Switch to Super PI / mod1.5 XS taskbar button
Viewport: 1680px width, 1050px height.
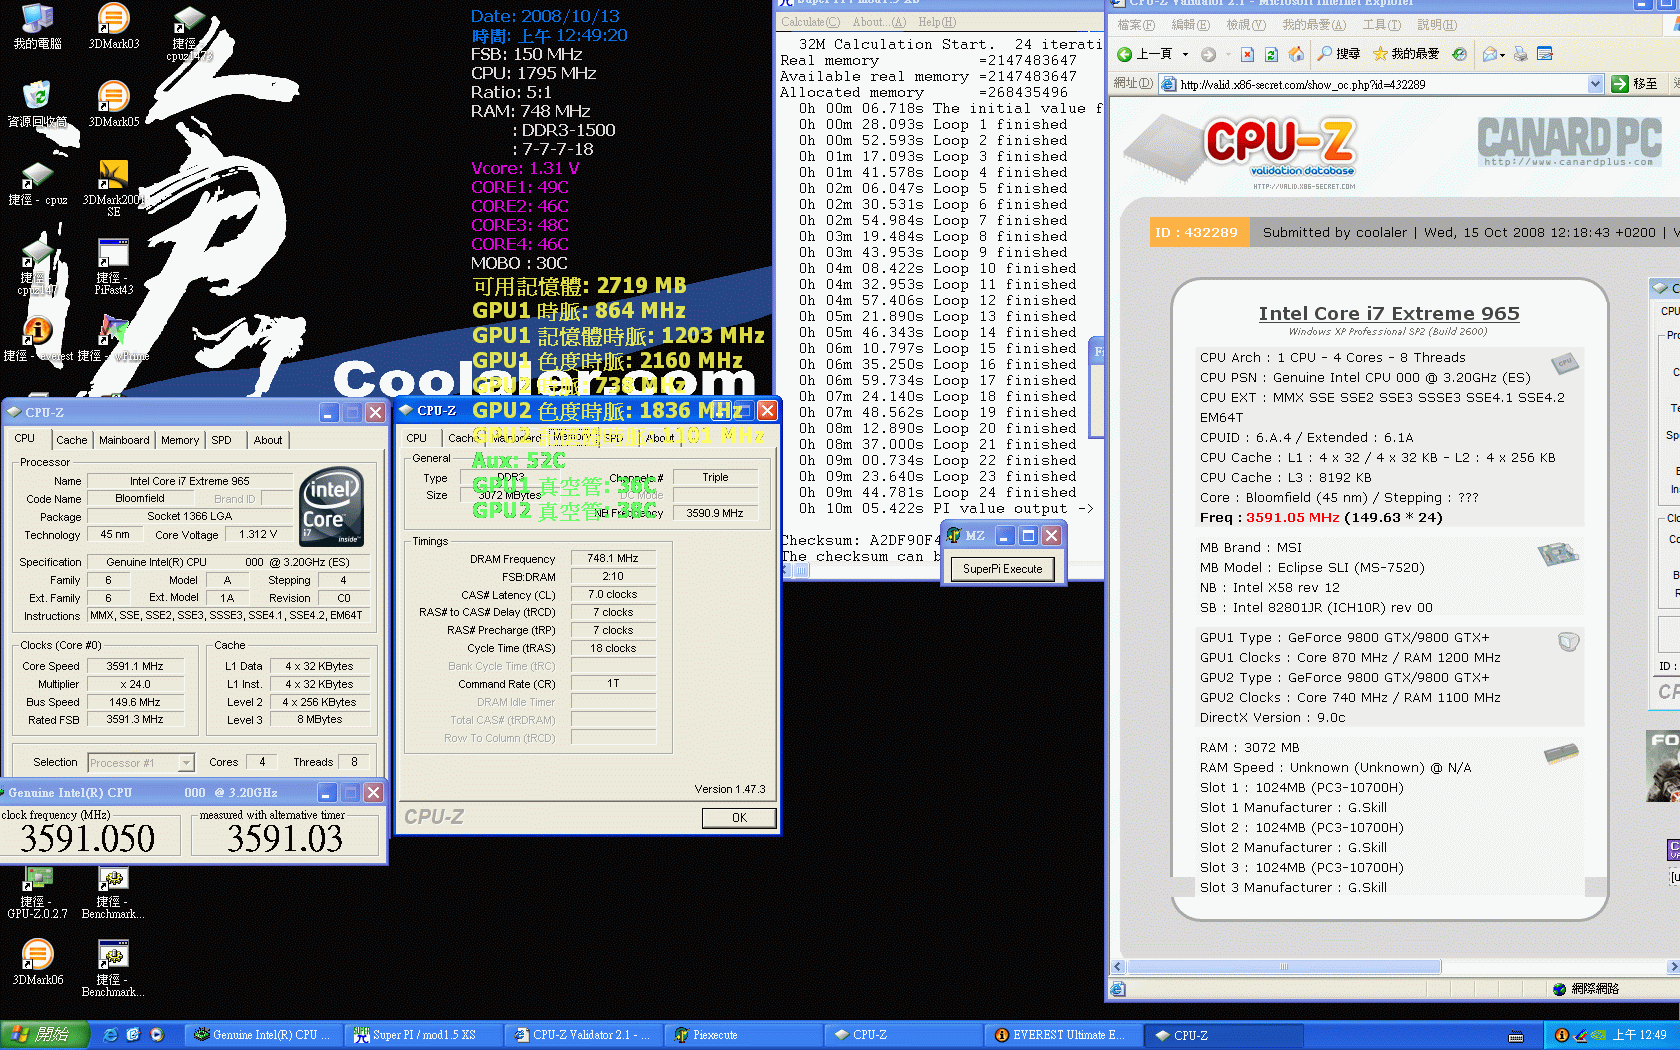(422, 1035)
